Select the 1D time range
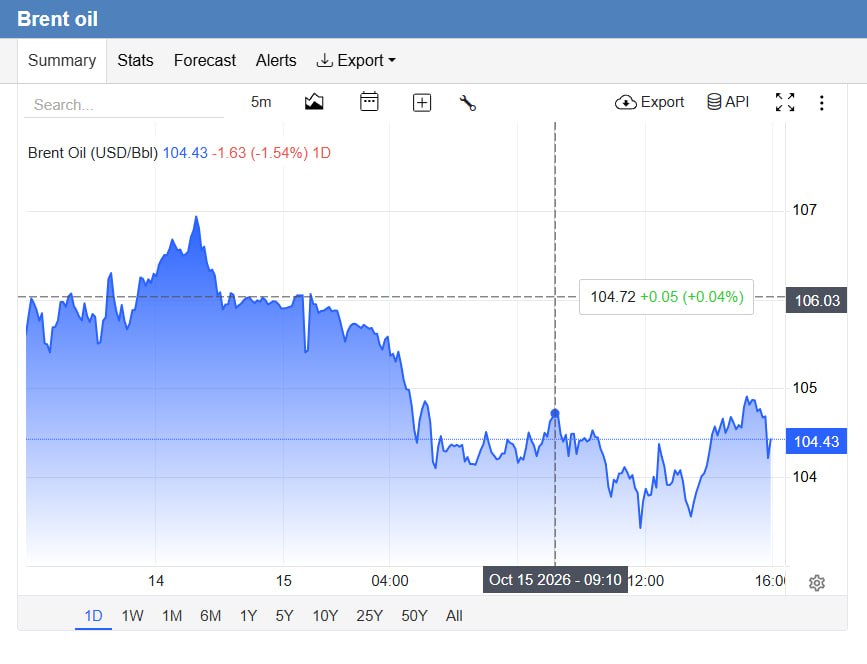The image size is (867, 664). pyautogui.click(x=93, y=616)
